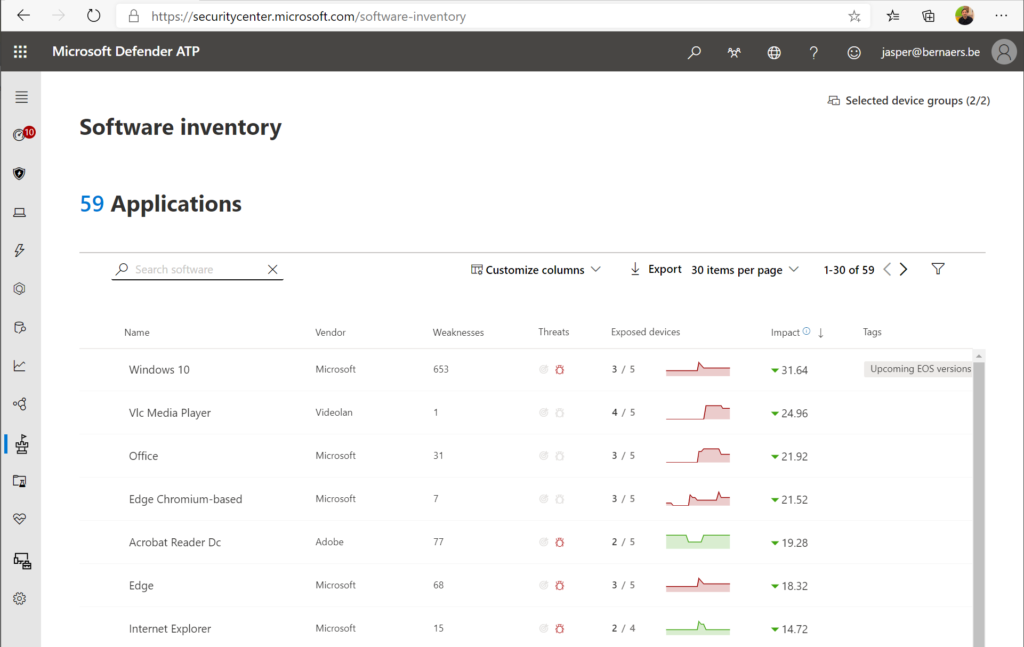Open the devices laptop icon in sidebar

pos(20,212)
